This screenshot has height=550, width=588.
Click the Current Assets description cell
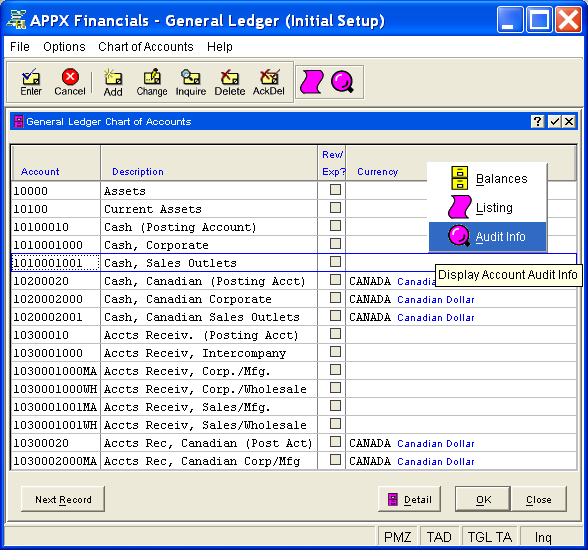click(x=209, y=209)
